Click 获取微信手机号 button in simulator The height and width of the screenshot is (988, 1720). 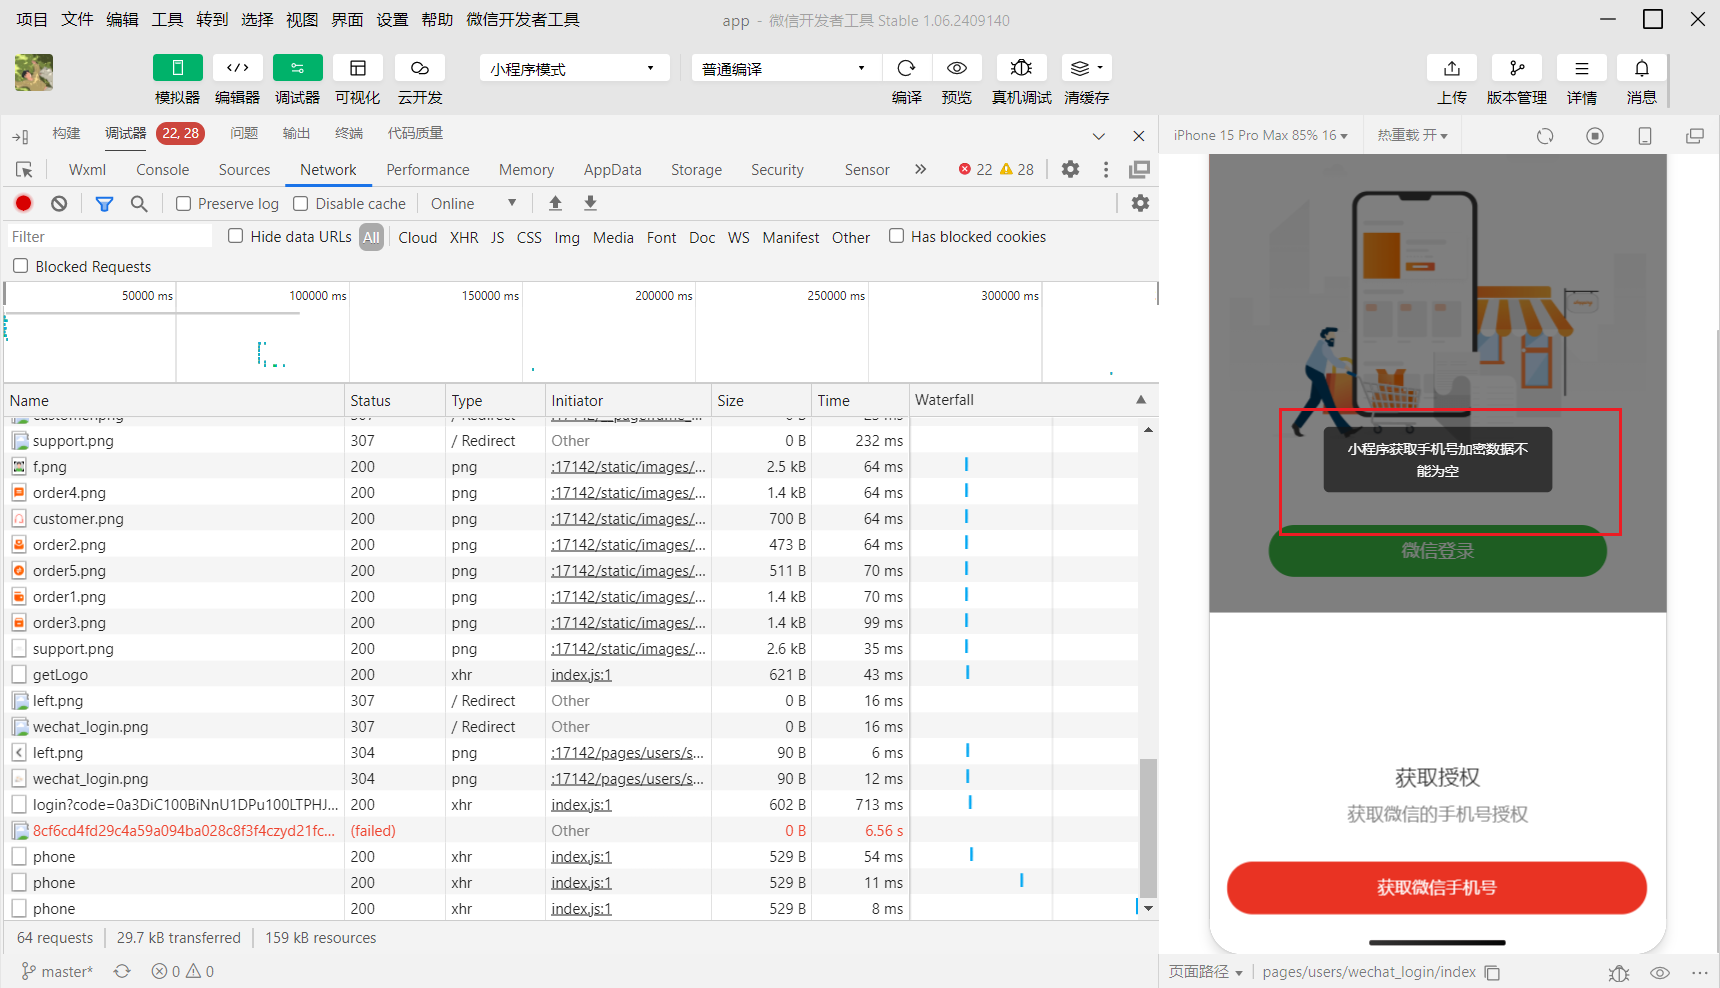click(x=1437, y=888)
